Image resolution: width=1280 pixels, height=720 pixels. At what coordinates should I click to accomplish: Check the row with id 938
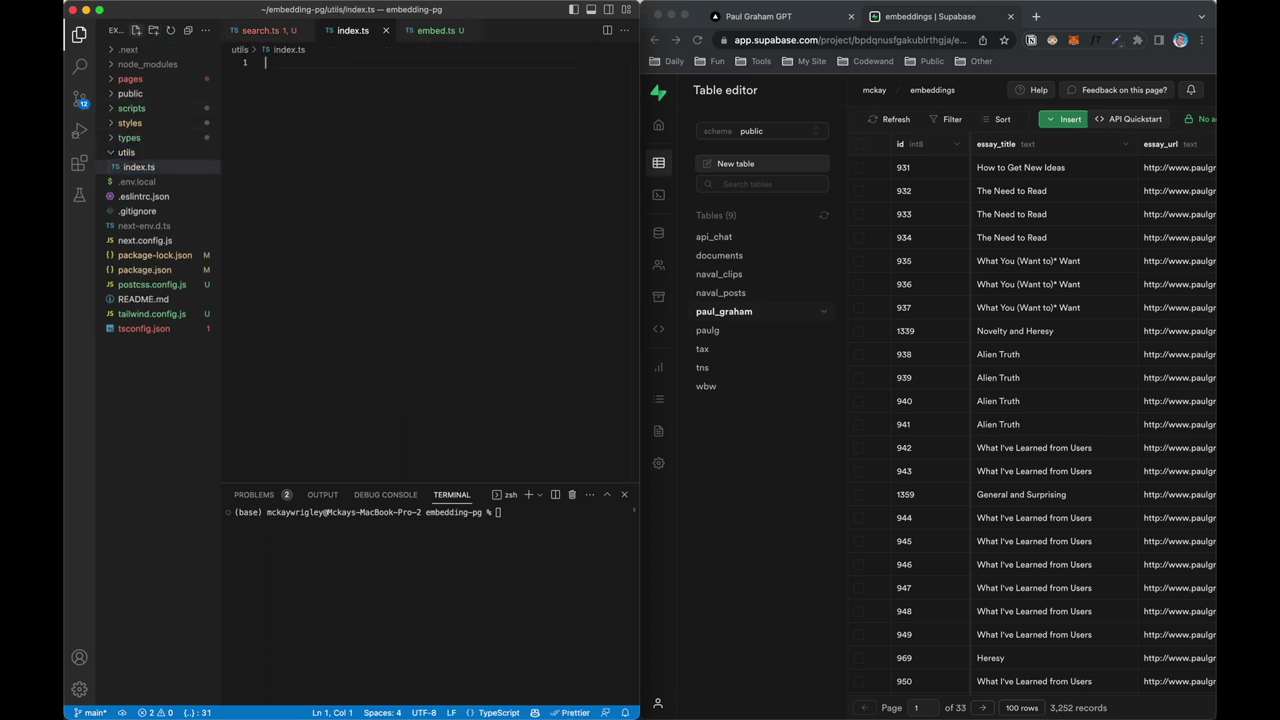point(858,355)
